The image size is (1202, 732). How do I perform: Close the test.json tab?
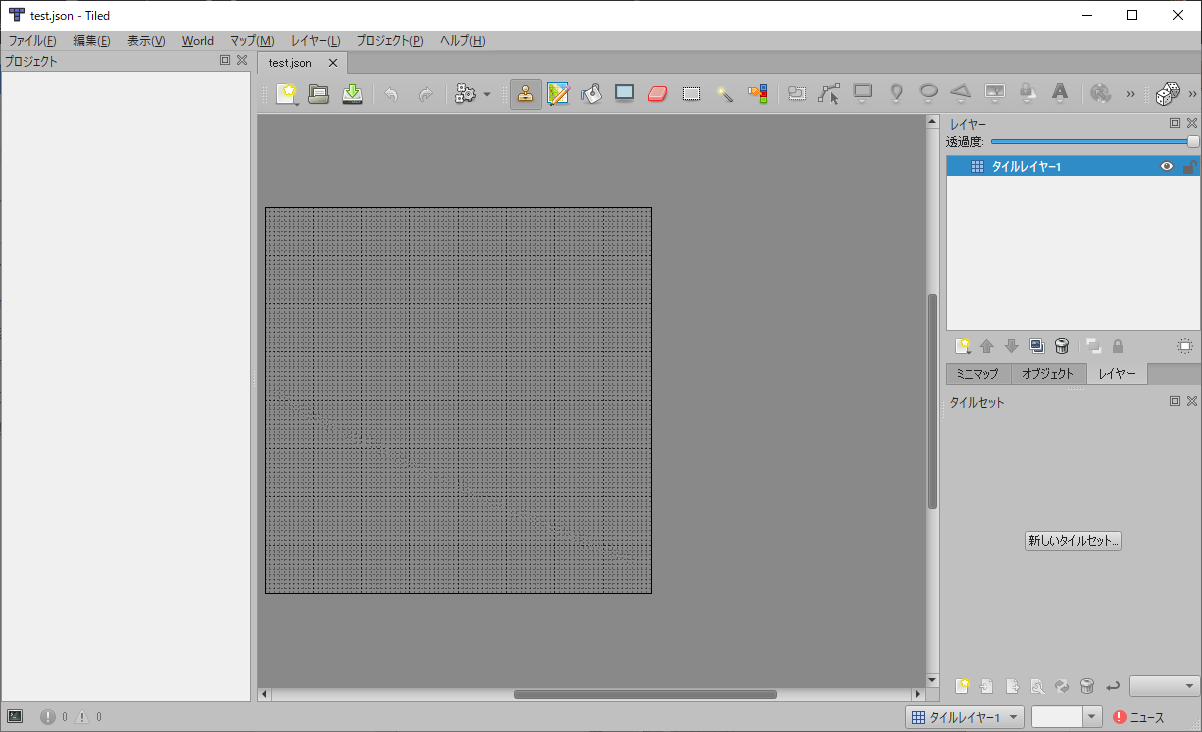click(334, 63)
